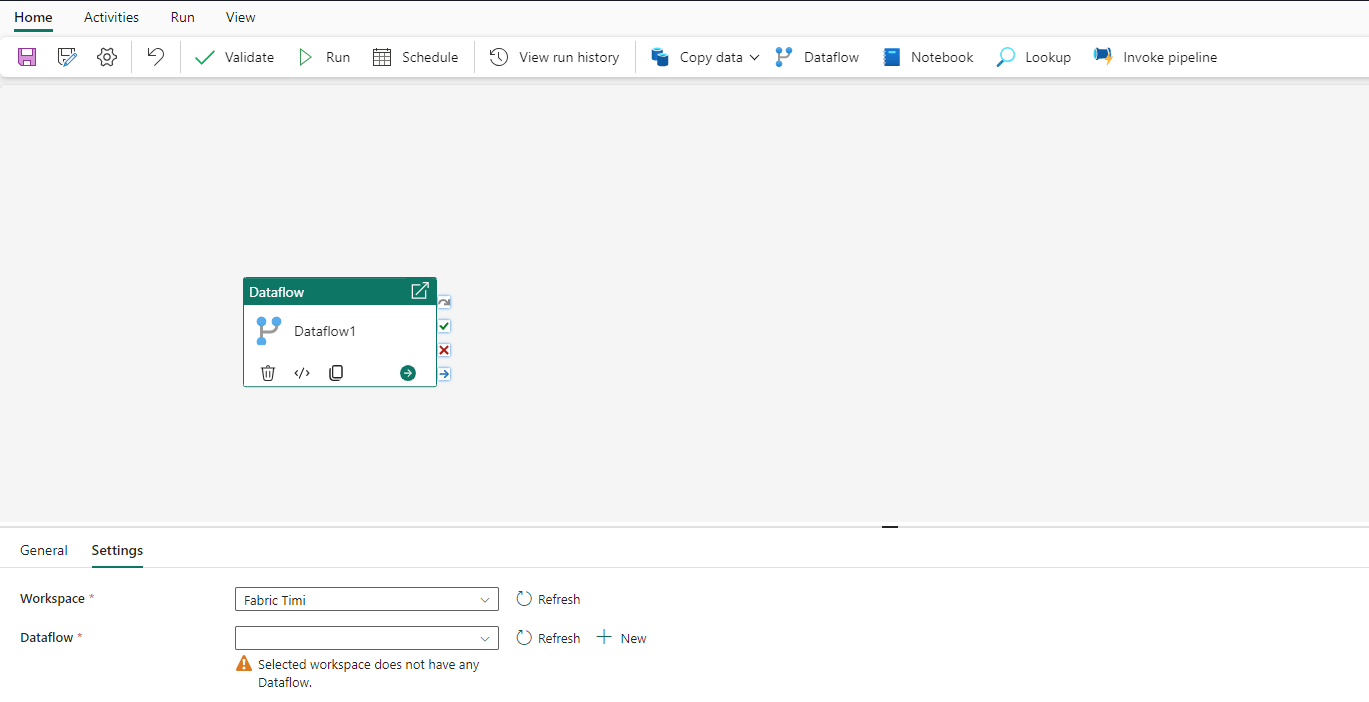Expand the Copy data dropdown arrow

point(754,58)
